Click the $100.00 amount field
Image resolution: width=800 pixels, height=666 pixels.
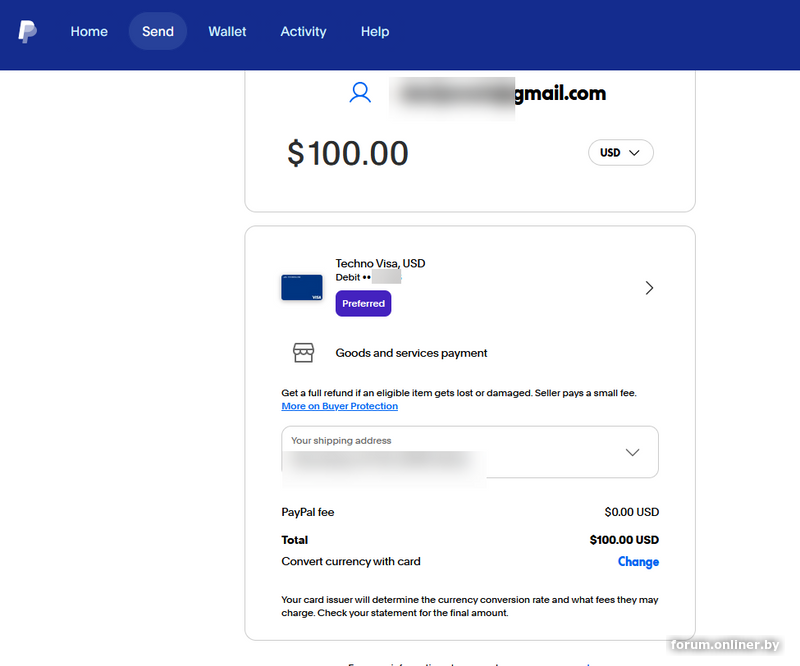(348, 153)
